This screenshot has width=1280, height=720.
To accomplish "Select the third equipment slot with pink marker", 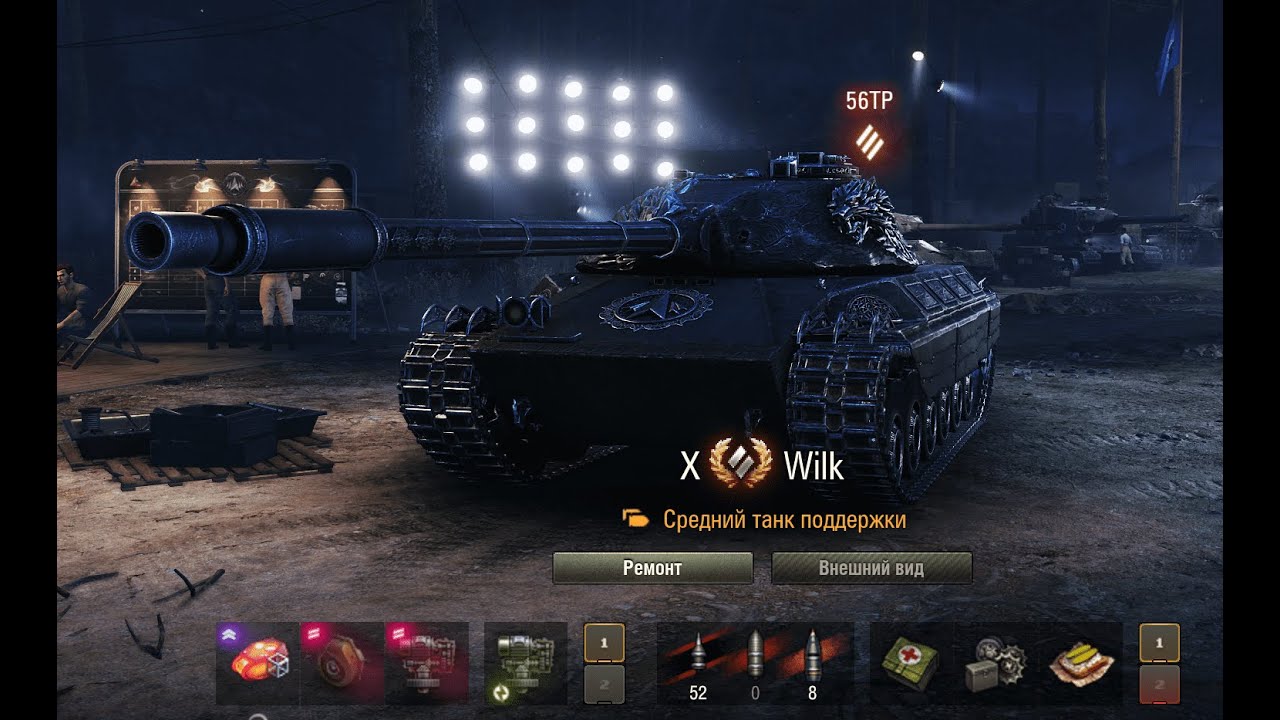I will (x=426, y=663).
